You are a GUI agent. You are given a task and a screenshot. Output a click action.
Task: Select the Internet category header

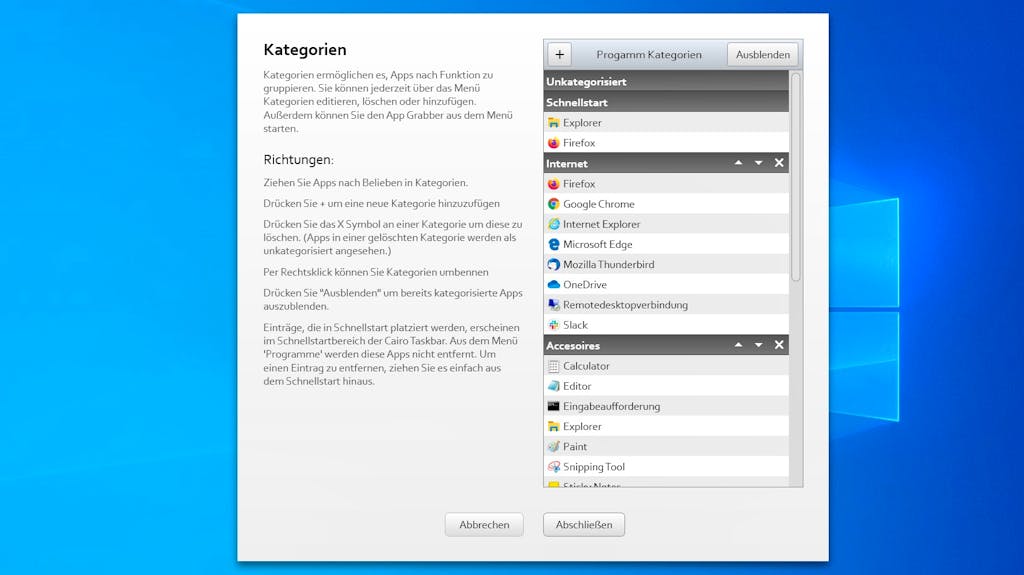click(x=666, y=163)
